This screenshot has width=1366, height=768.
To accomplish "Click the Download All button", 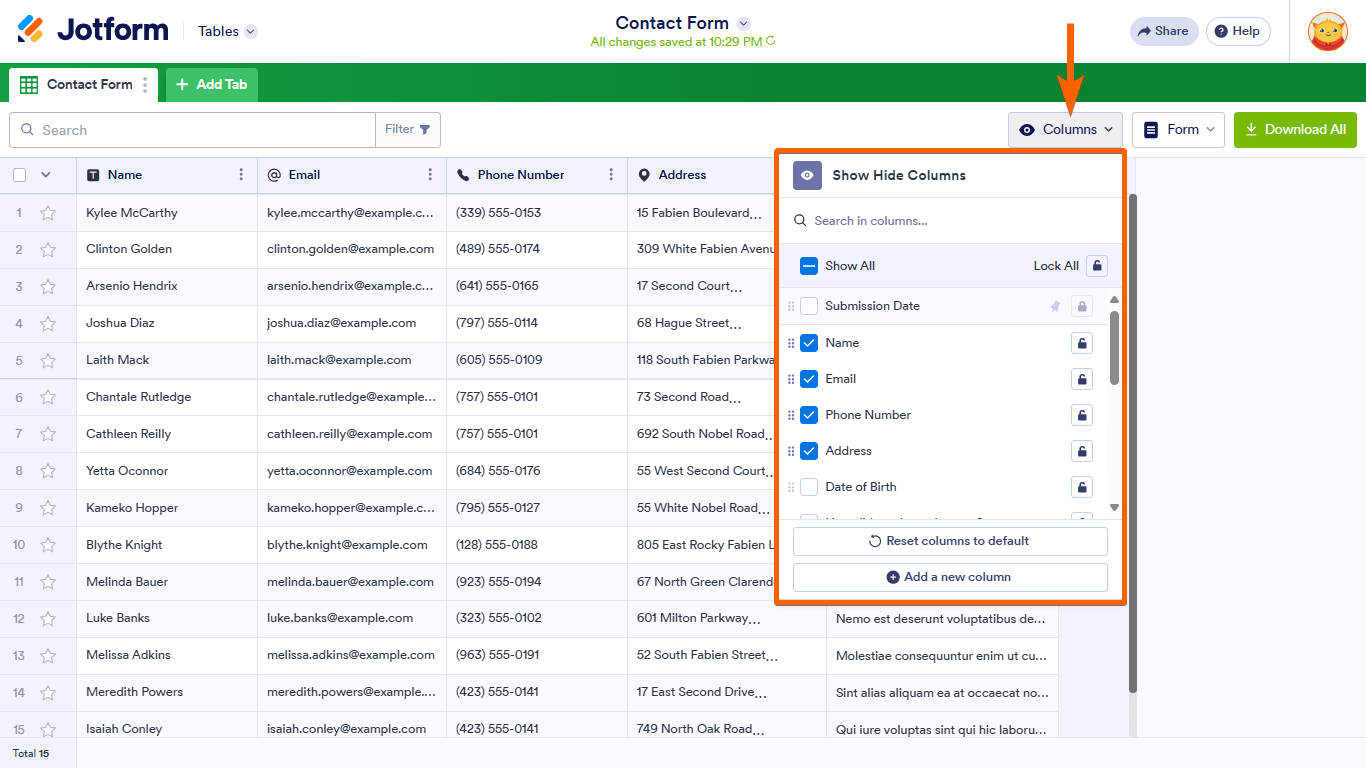I will click(1295, 130).
